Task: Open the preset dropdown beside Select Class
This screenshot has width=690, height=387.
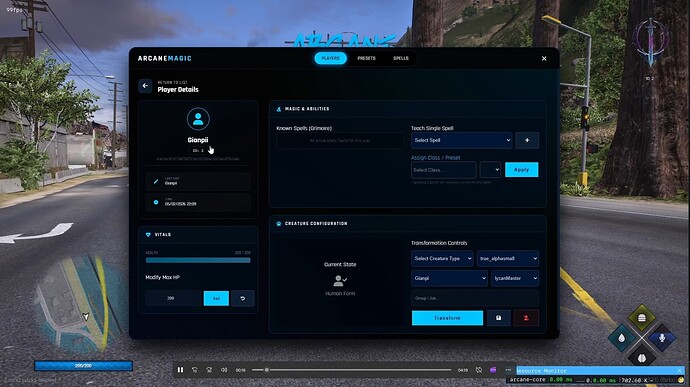Action: 490,170
